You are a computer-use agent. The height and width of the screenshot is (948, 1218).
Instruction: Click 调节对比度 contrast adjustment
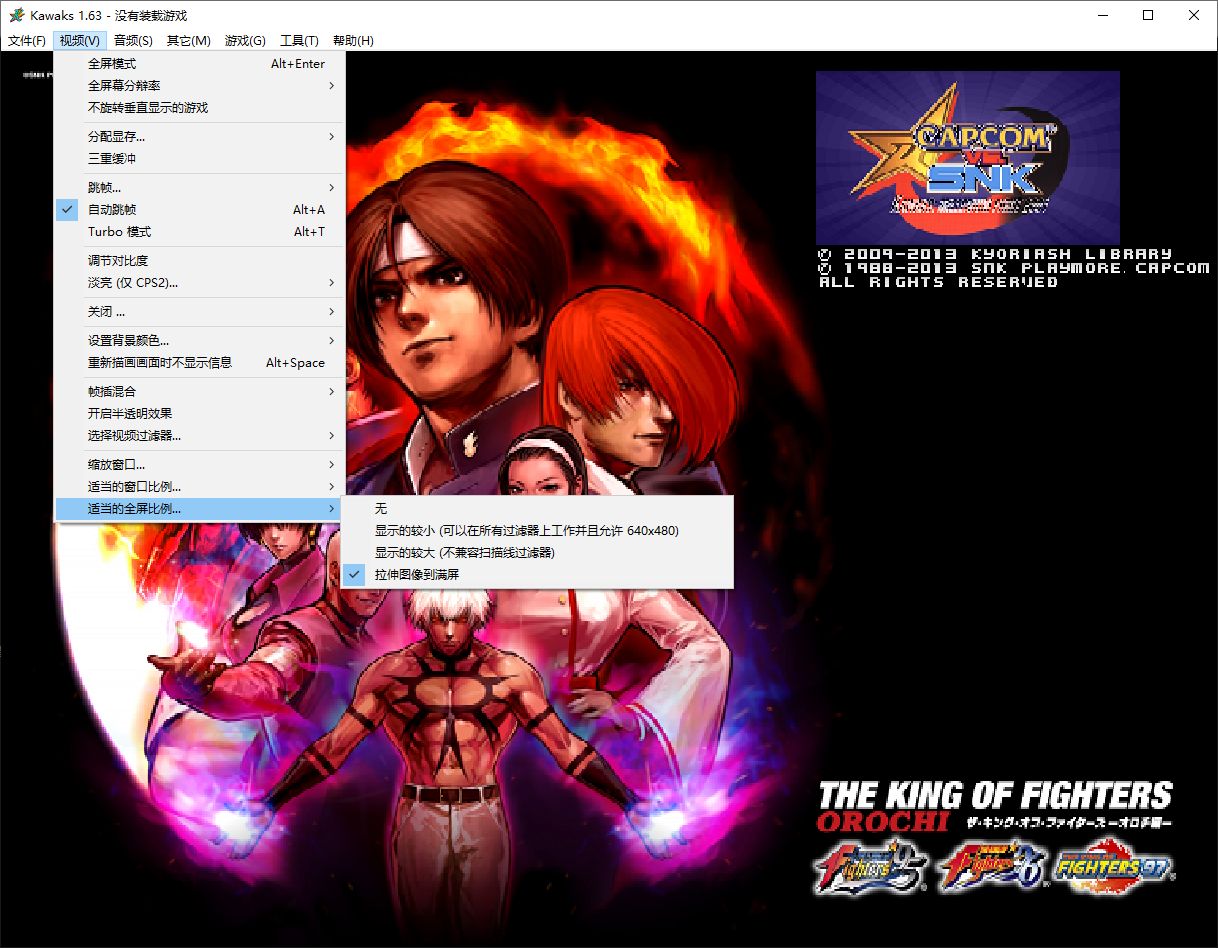tap(118, 261)
